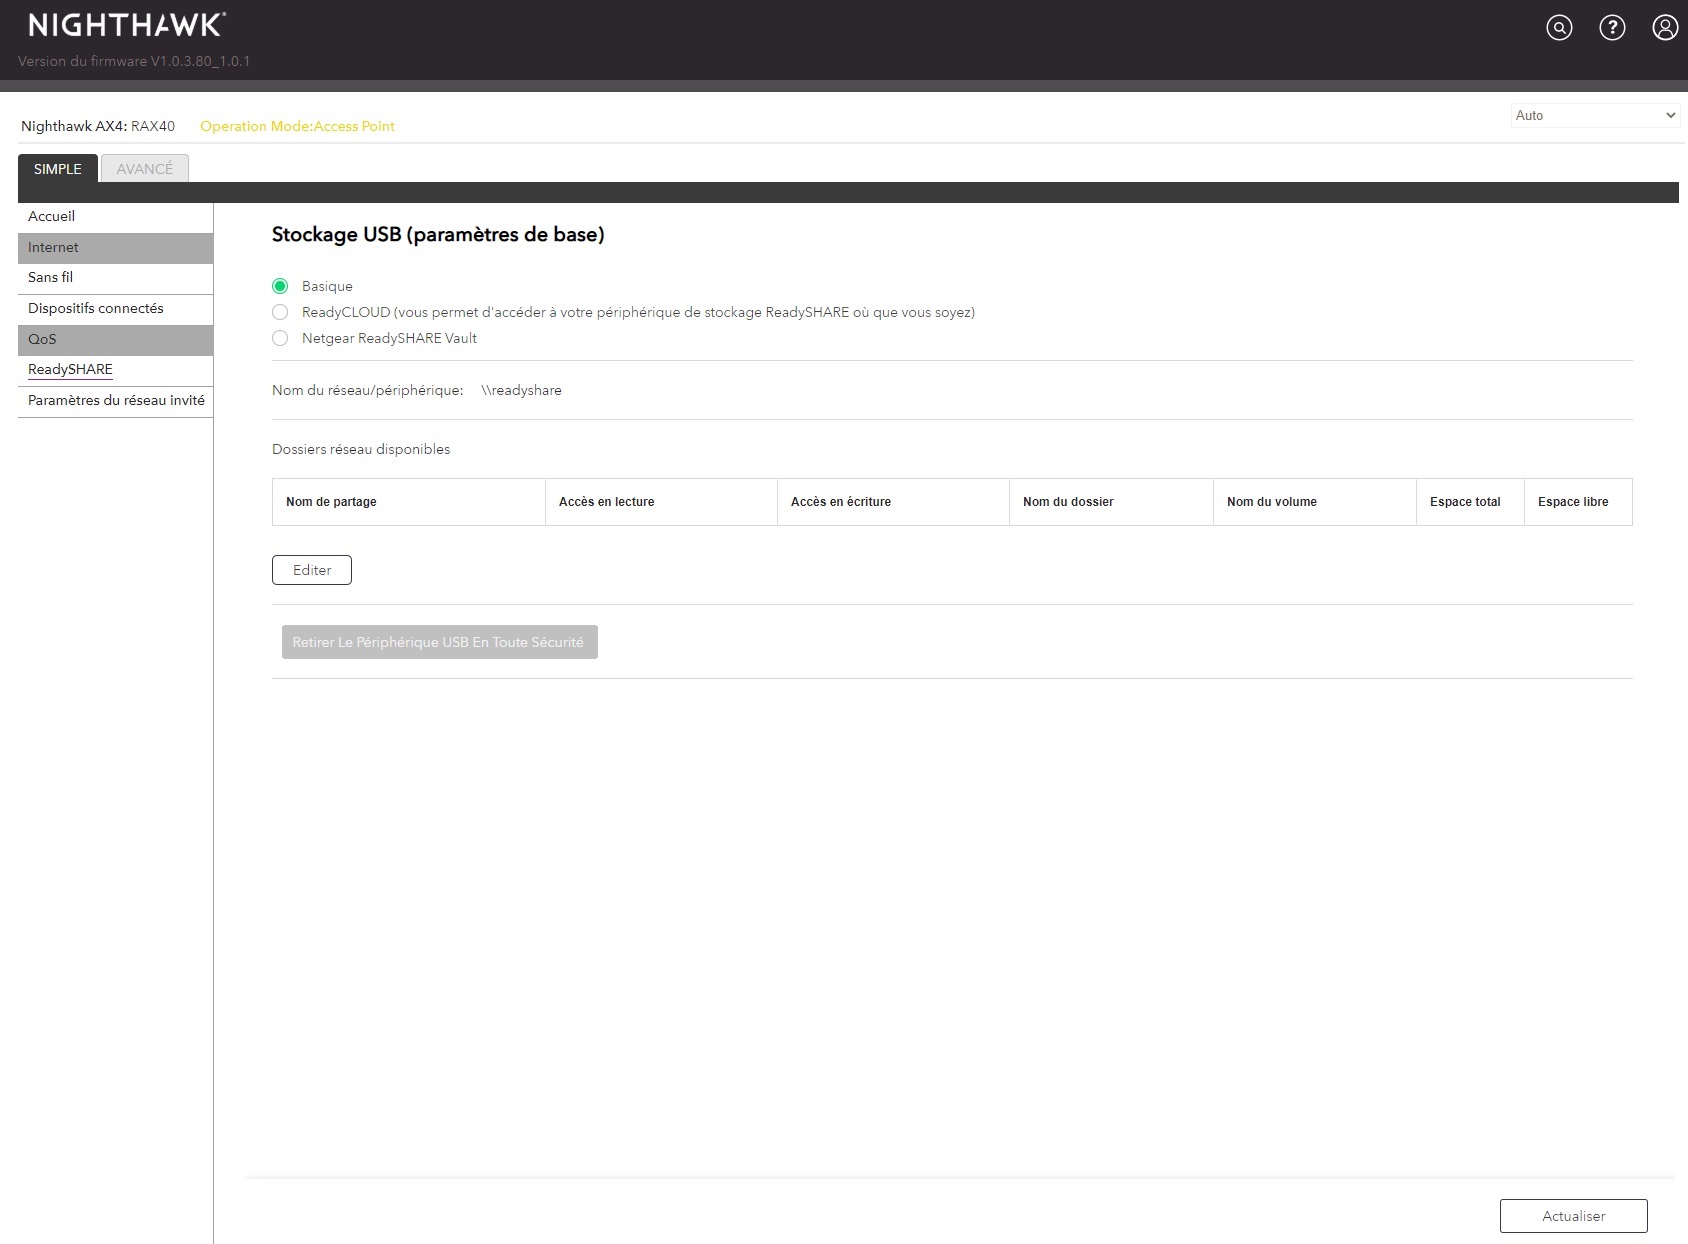Click the search icon in header

click(1559, 28)
